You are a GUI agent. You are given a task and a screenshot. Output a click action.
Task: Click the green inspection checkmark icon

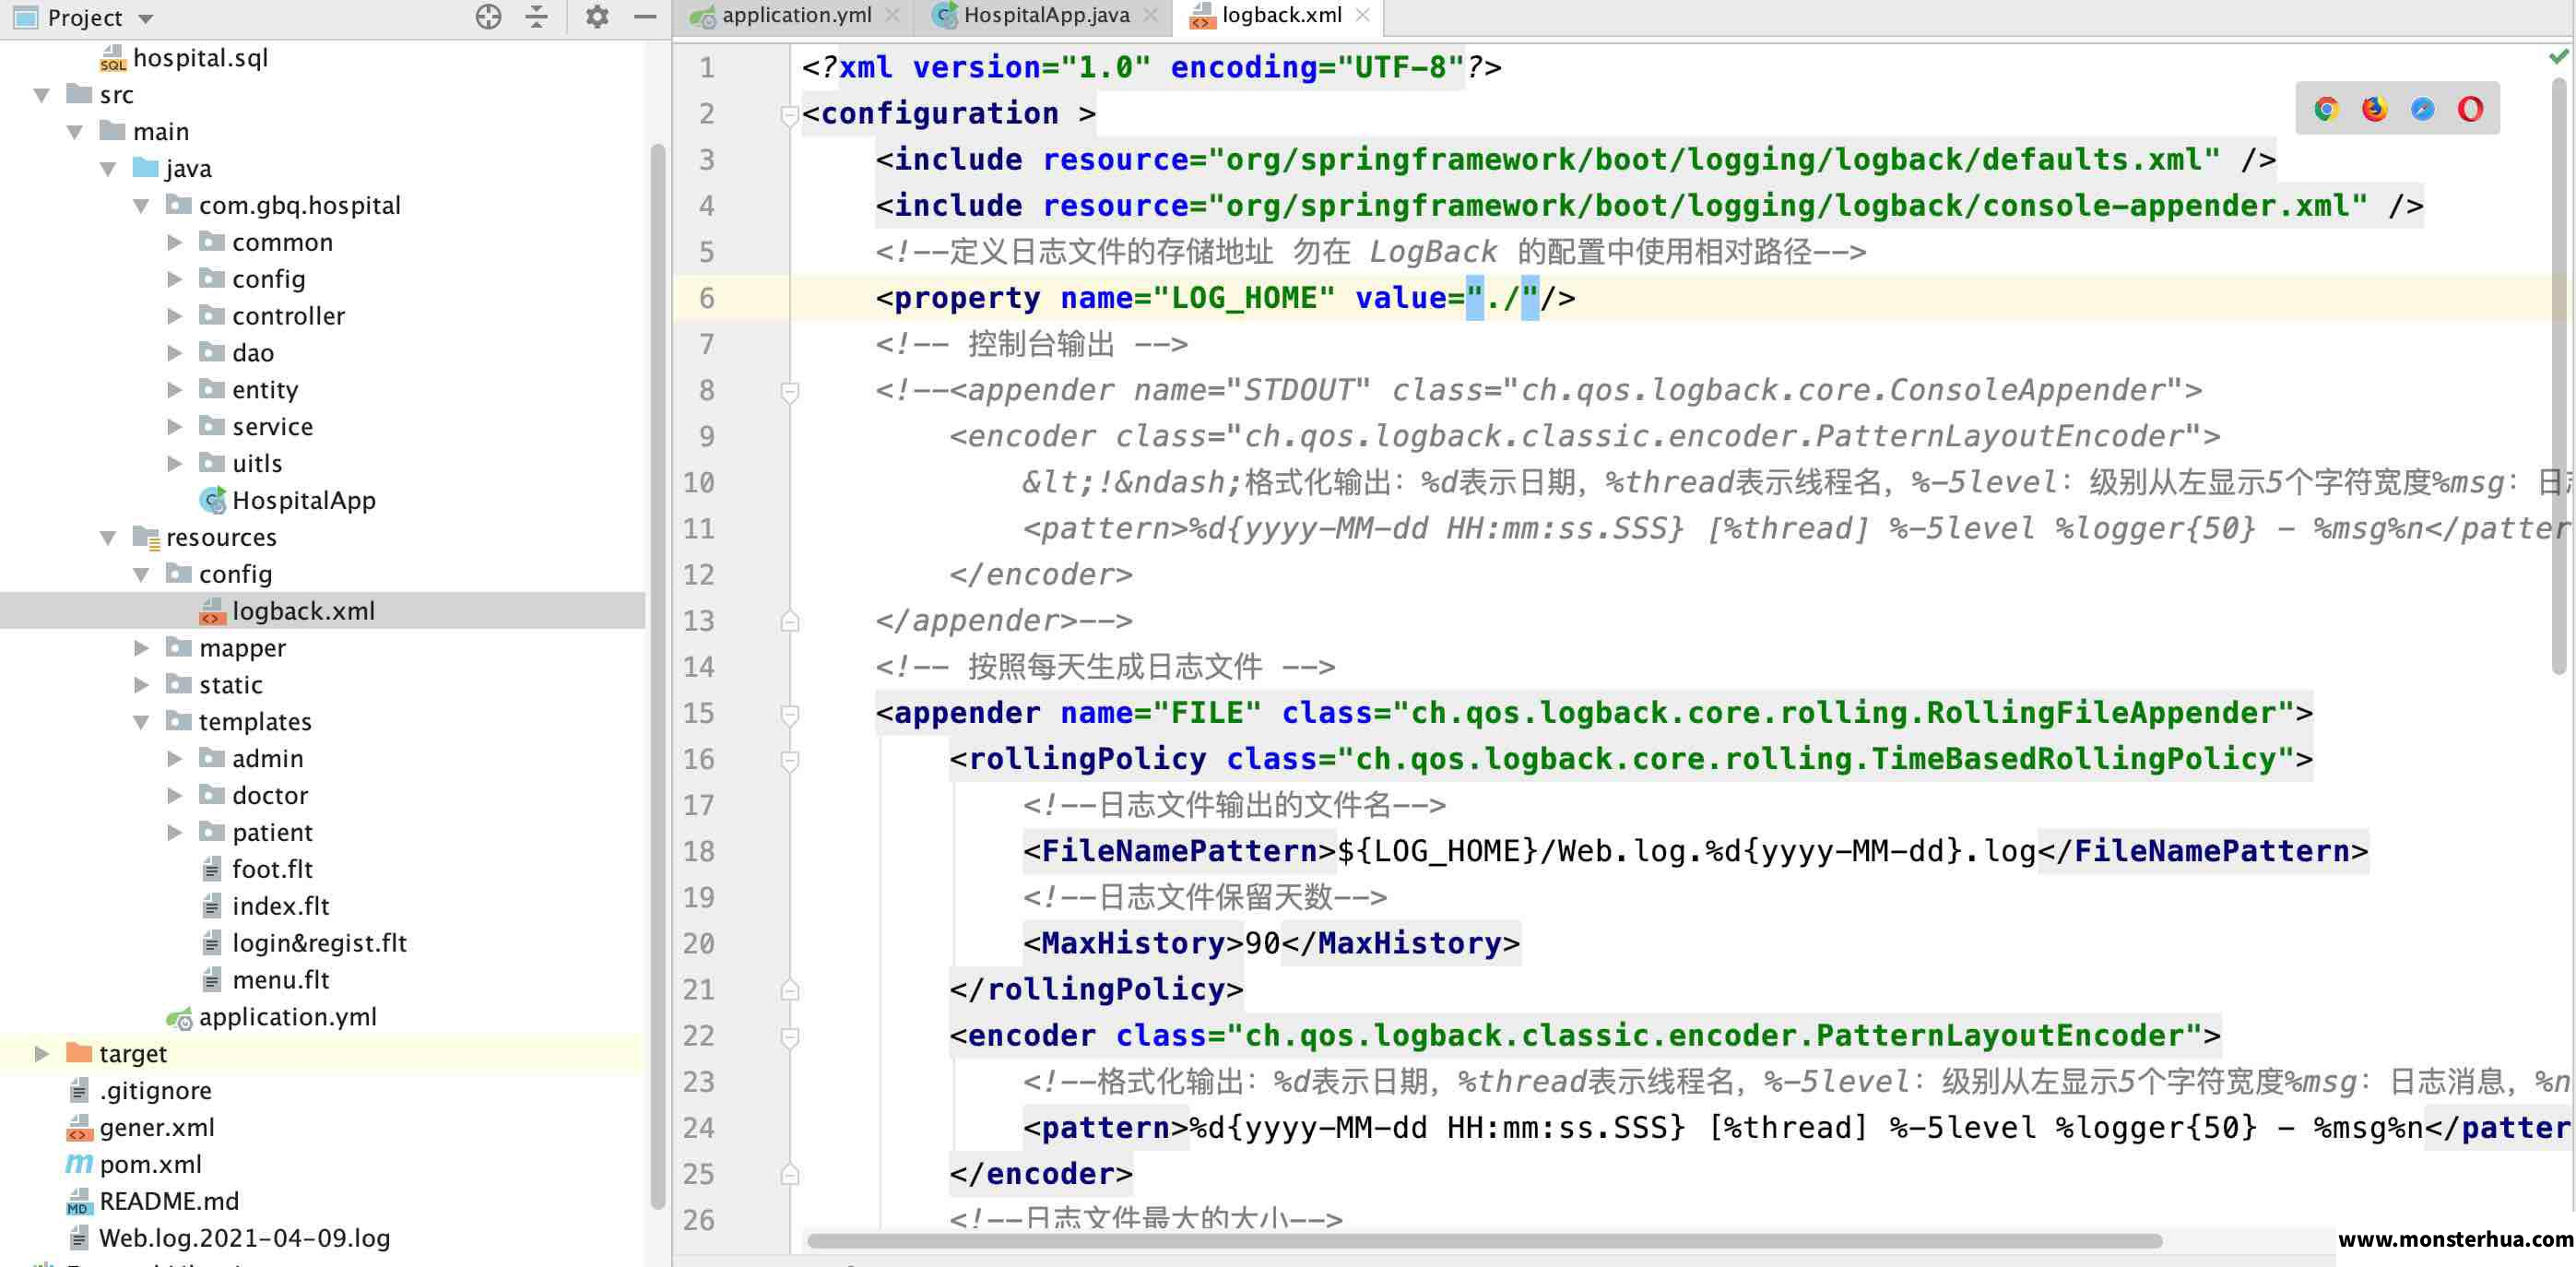pyautogui.click(x=2558, y=57)
